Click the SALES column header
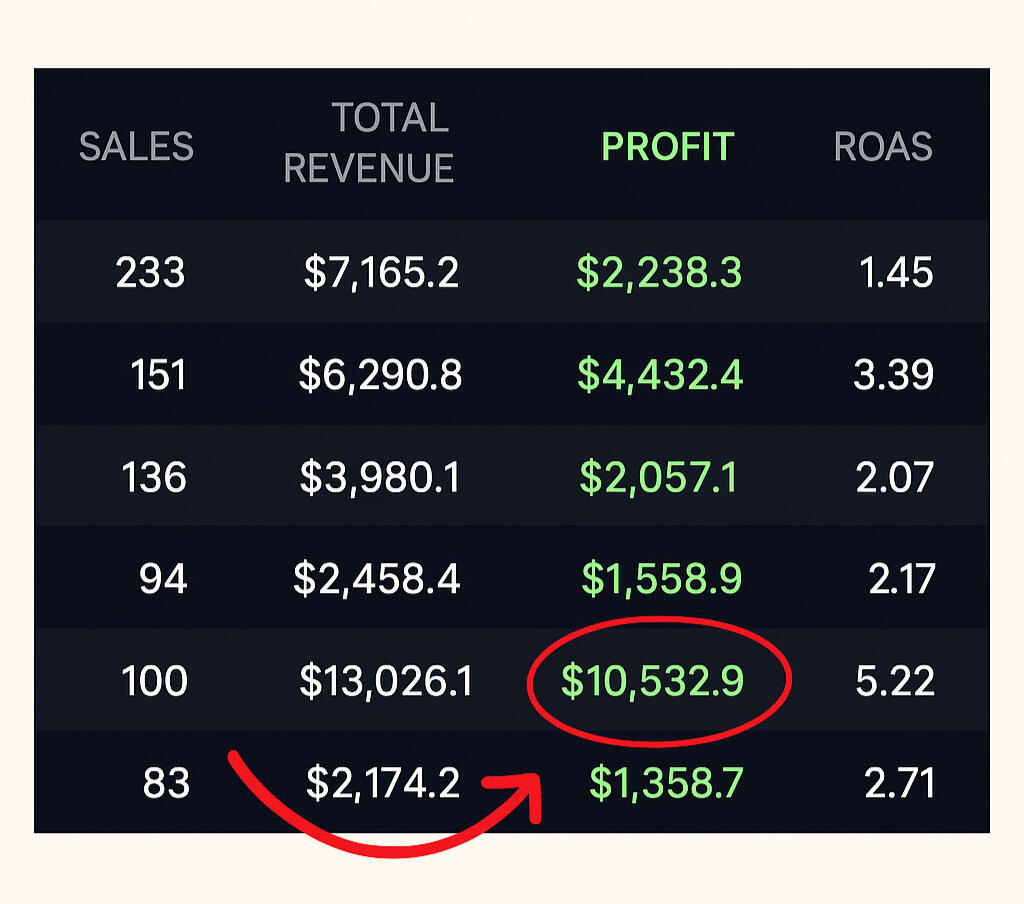Image resolution: width=1024 pixels, height=904 pixels. [x=136, y=147]
